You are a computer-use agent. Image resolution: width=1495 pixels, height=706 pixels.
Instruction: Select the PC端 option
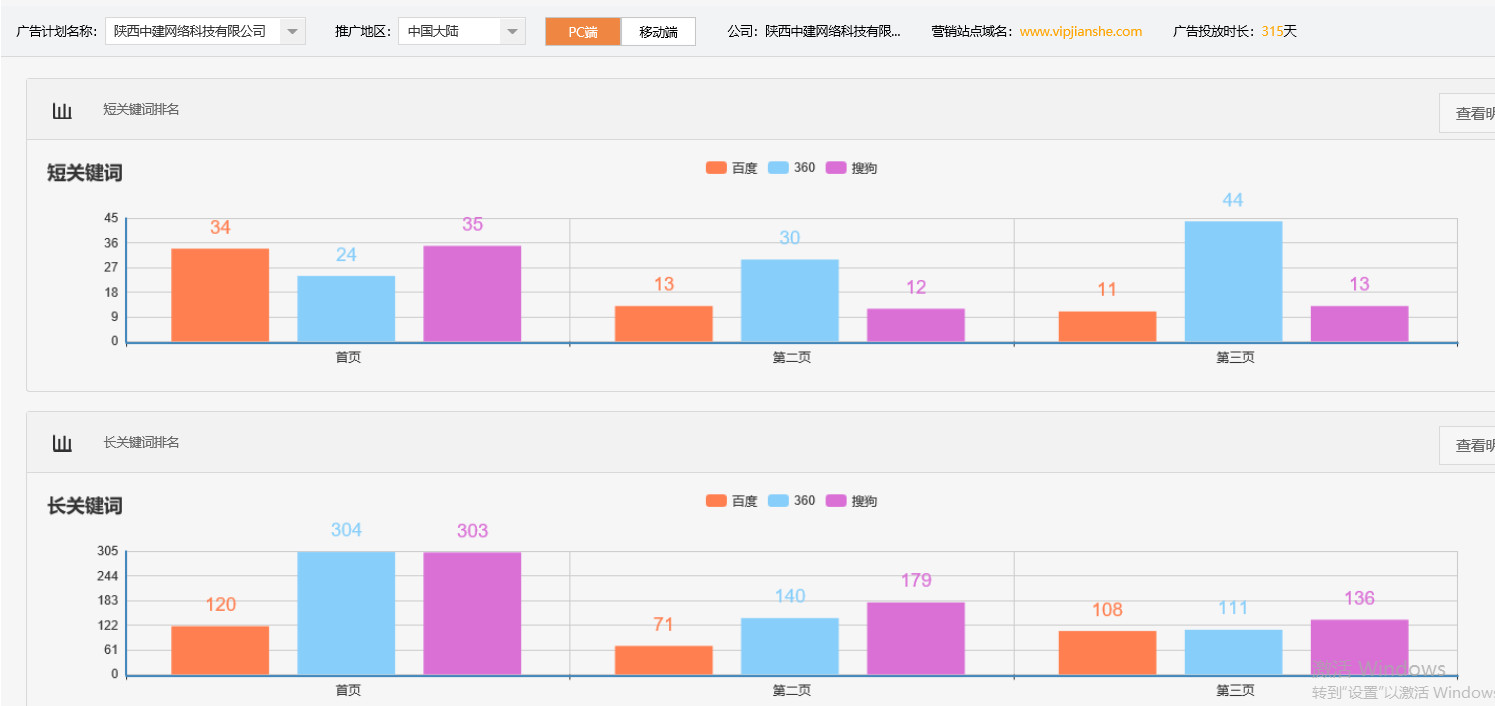pyautogui.click(x=582, y=31)
